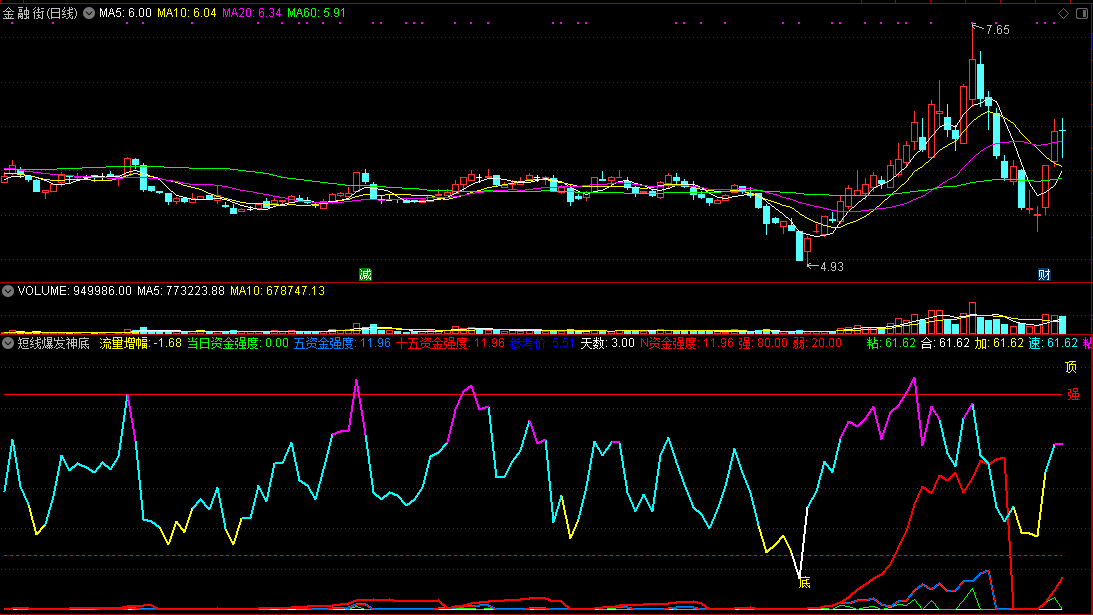The width and height of the screenshot is (1093, 615).
Task: Click the white 合: 61.62 value
Action: (x=945, y=343)
